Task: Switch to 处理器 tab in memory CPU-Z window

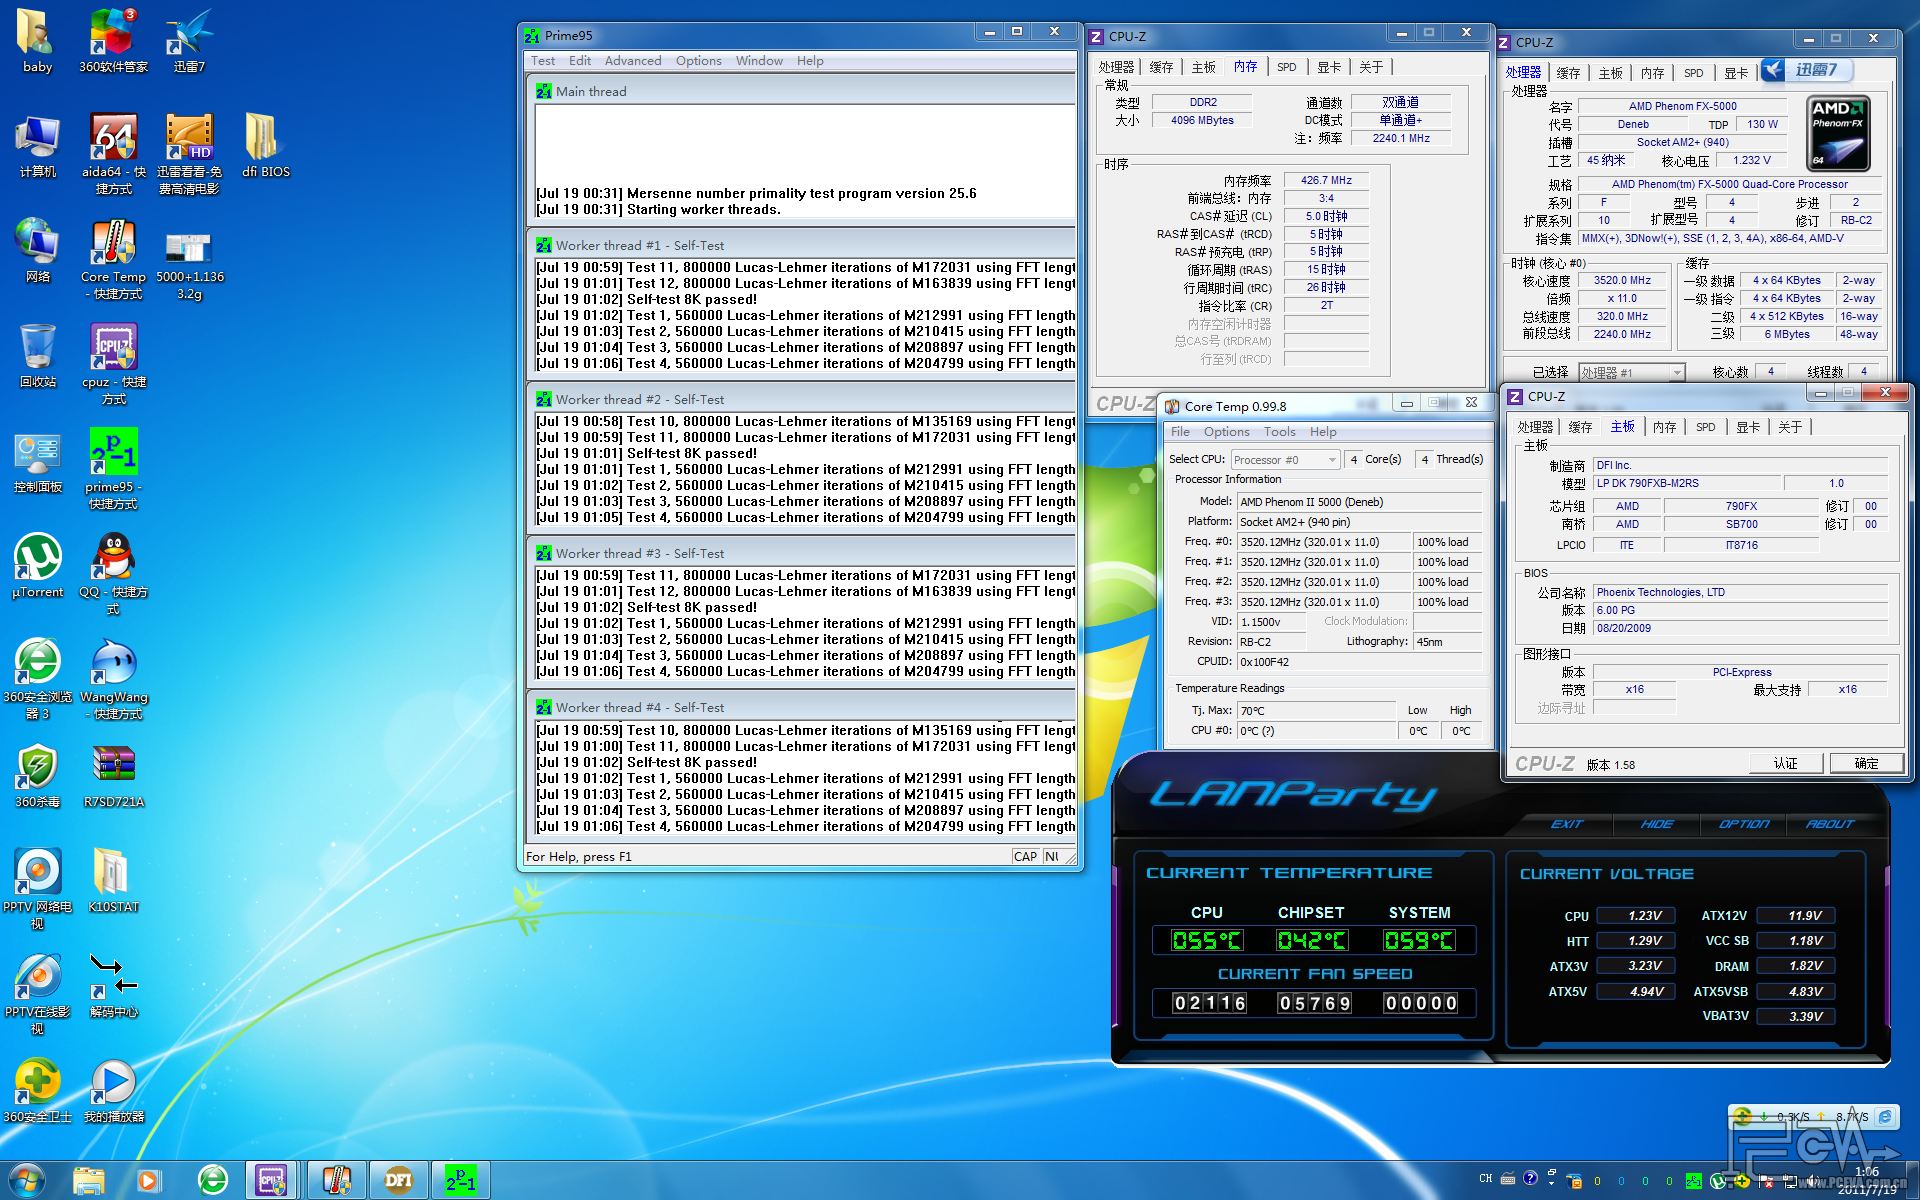Action: 1116,67
